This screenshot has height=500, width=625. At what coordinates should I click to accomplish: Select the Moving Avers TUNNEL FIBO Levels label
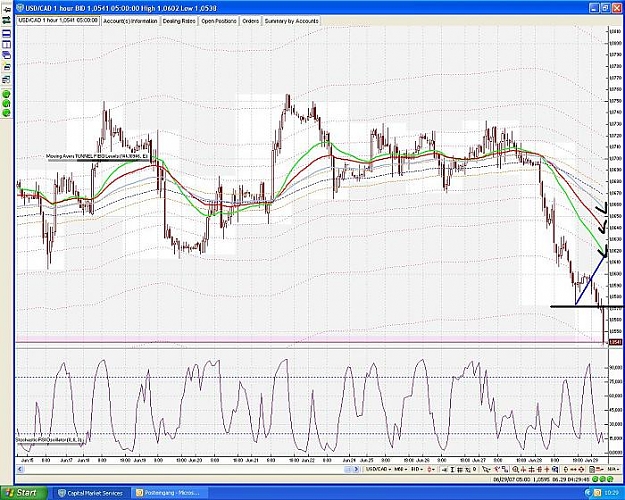pyautogui.click(x=97, y=156)
